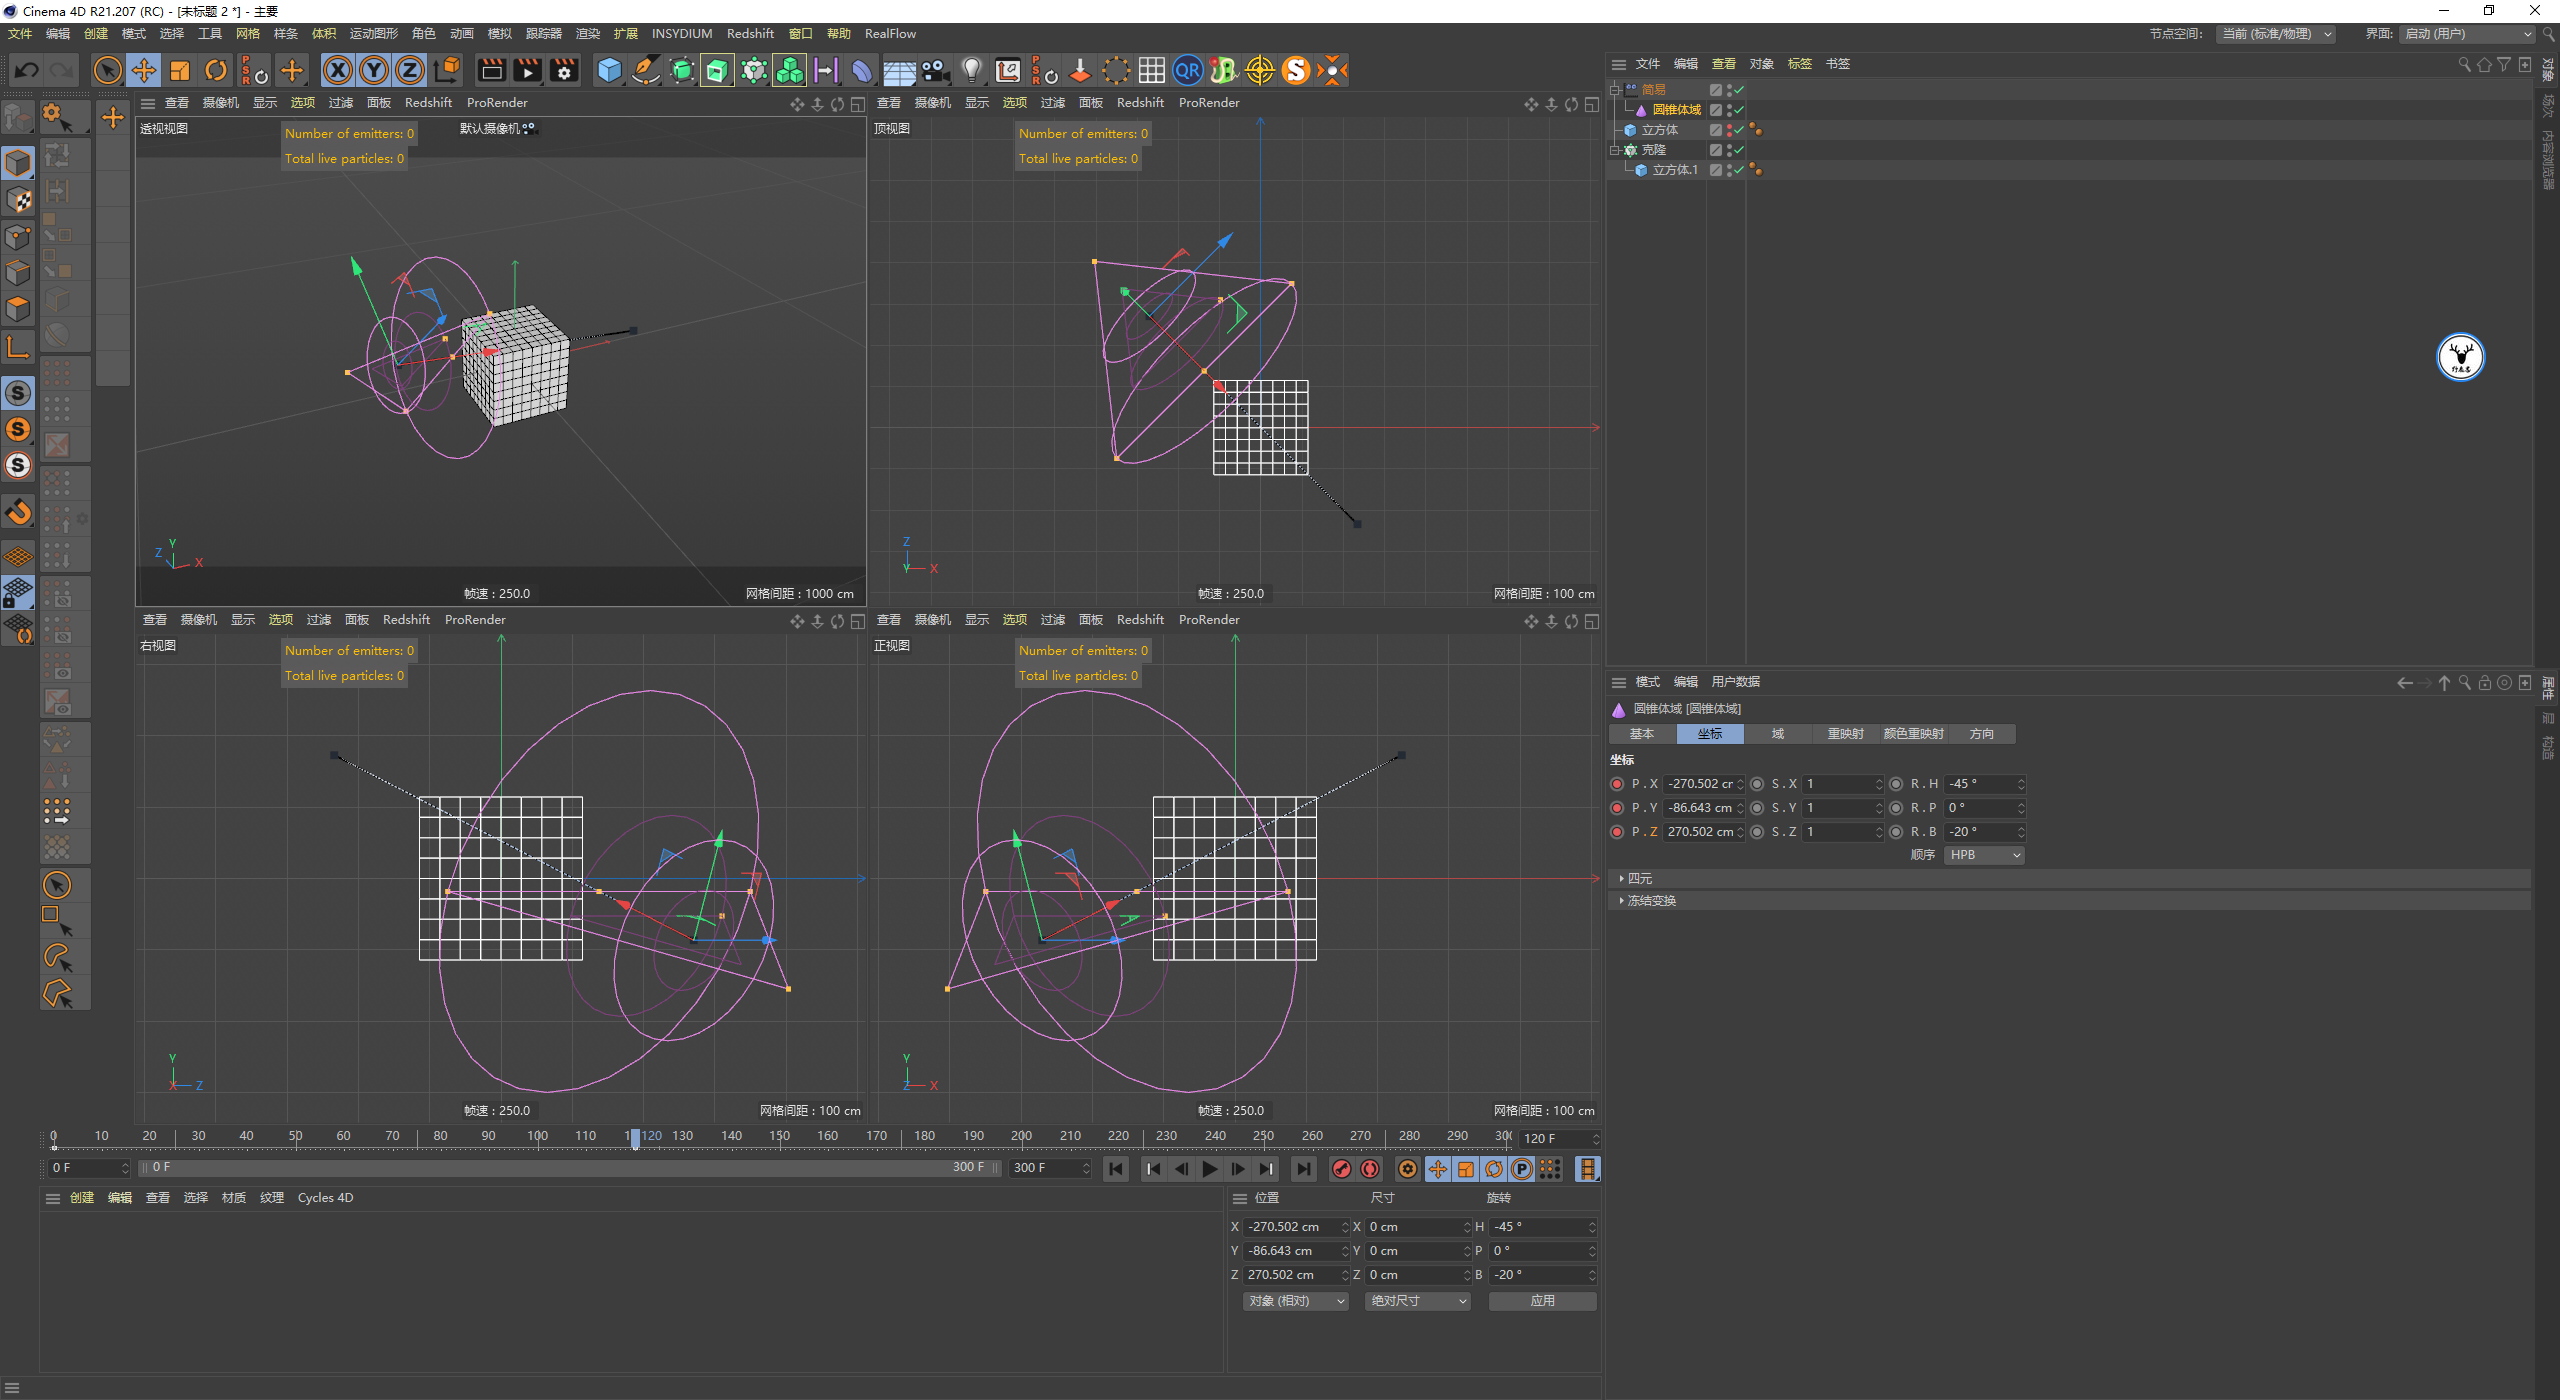This screenshot has height=1400, width=2560.
Task: Click the light bulb icon
Action: pos(971,70)
